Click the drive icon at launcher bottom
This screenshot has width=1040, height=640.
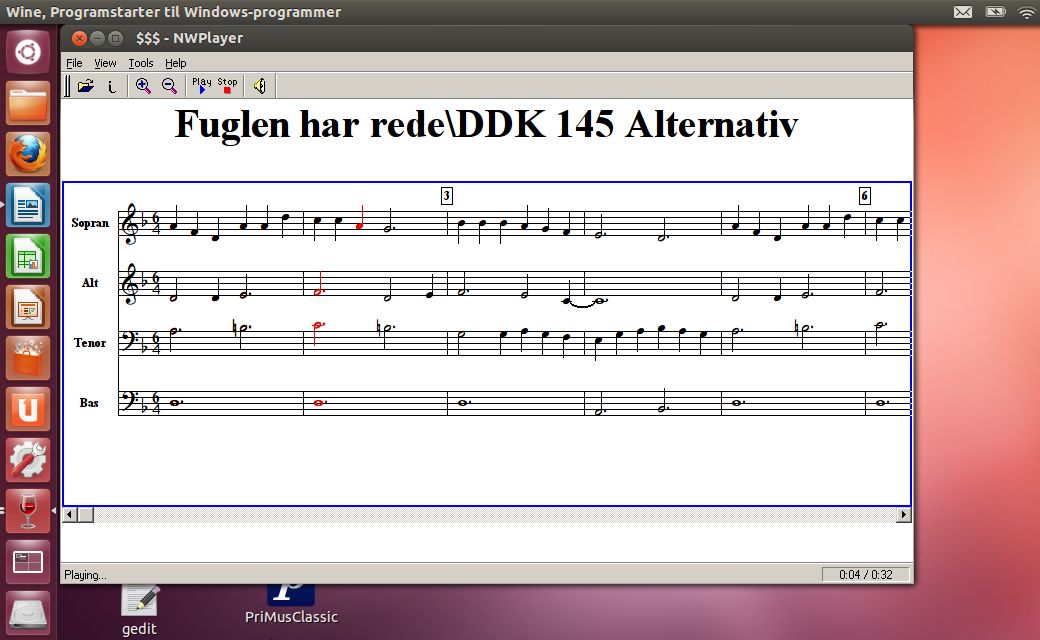click(x=28, y=613)
